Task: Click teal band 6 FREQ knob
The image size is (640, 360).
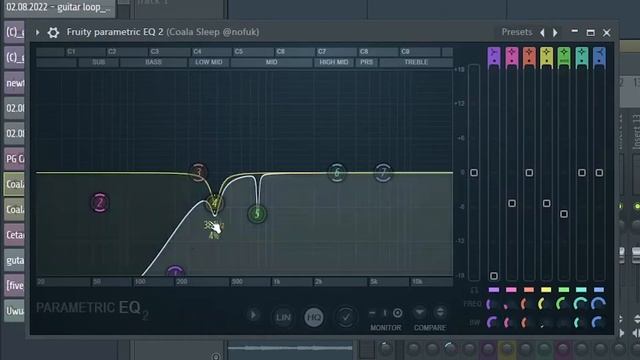Action: coord(580,304)
